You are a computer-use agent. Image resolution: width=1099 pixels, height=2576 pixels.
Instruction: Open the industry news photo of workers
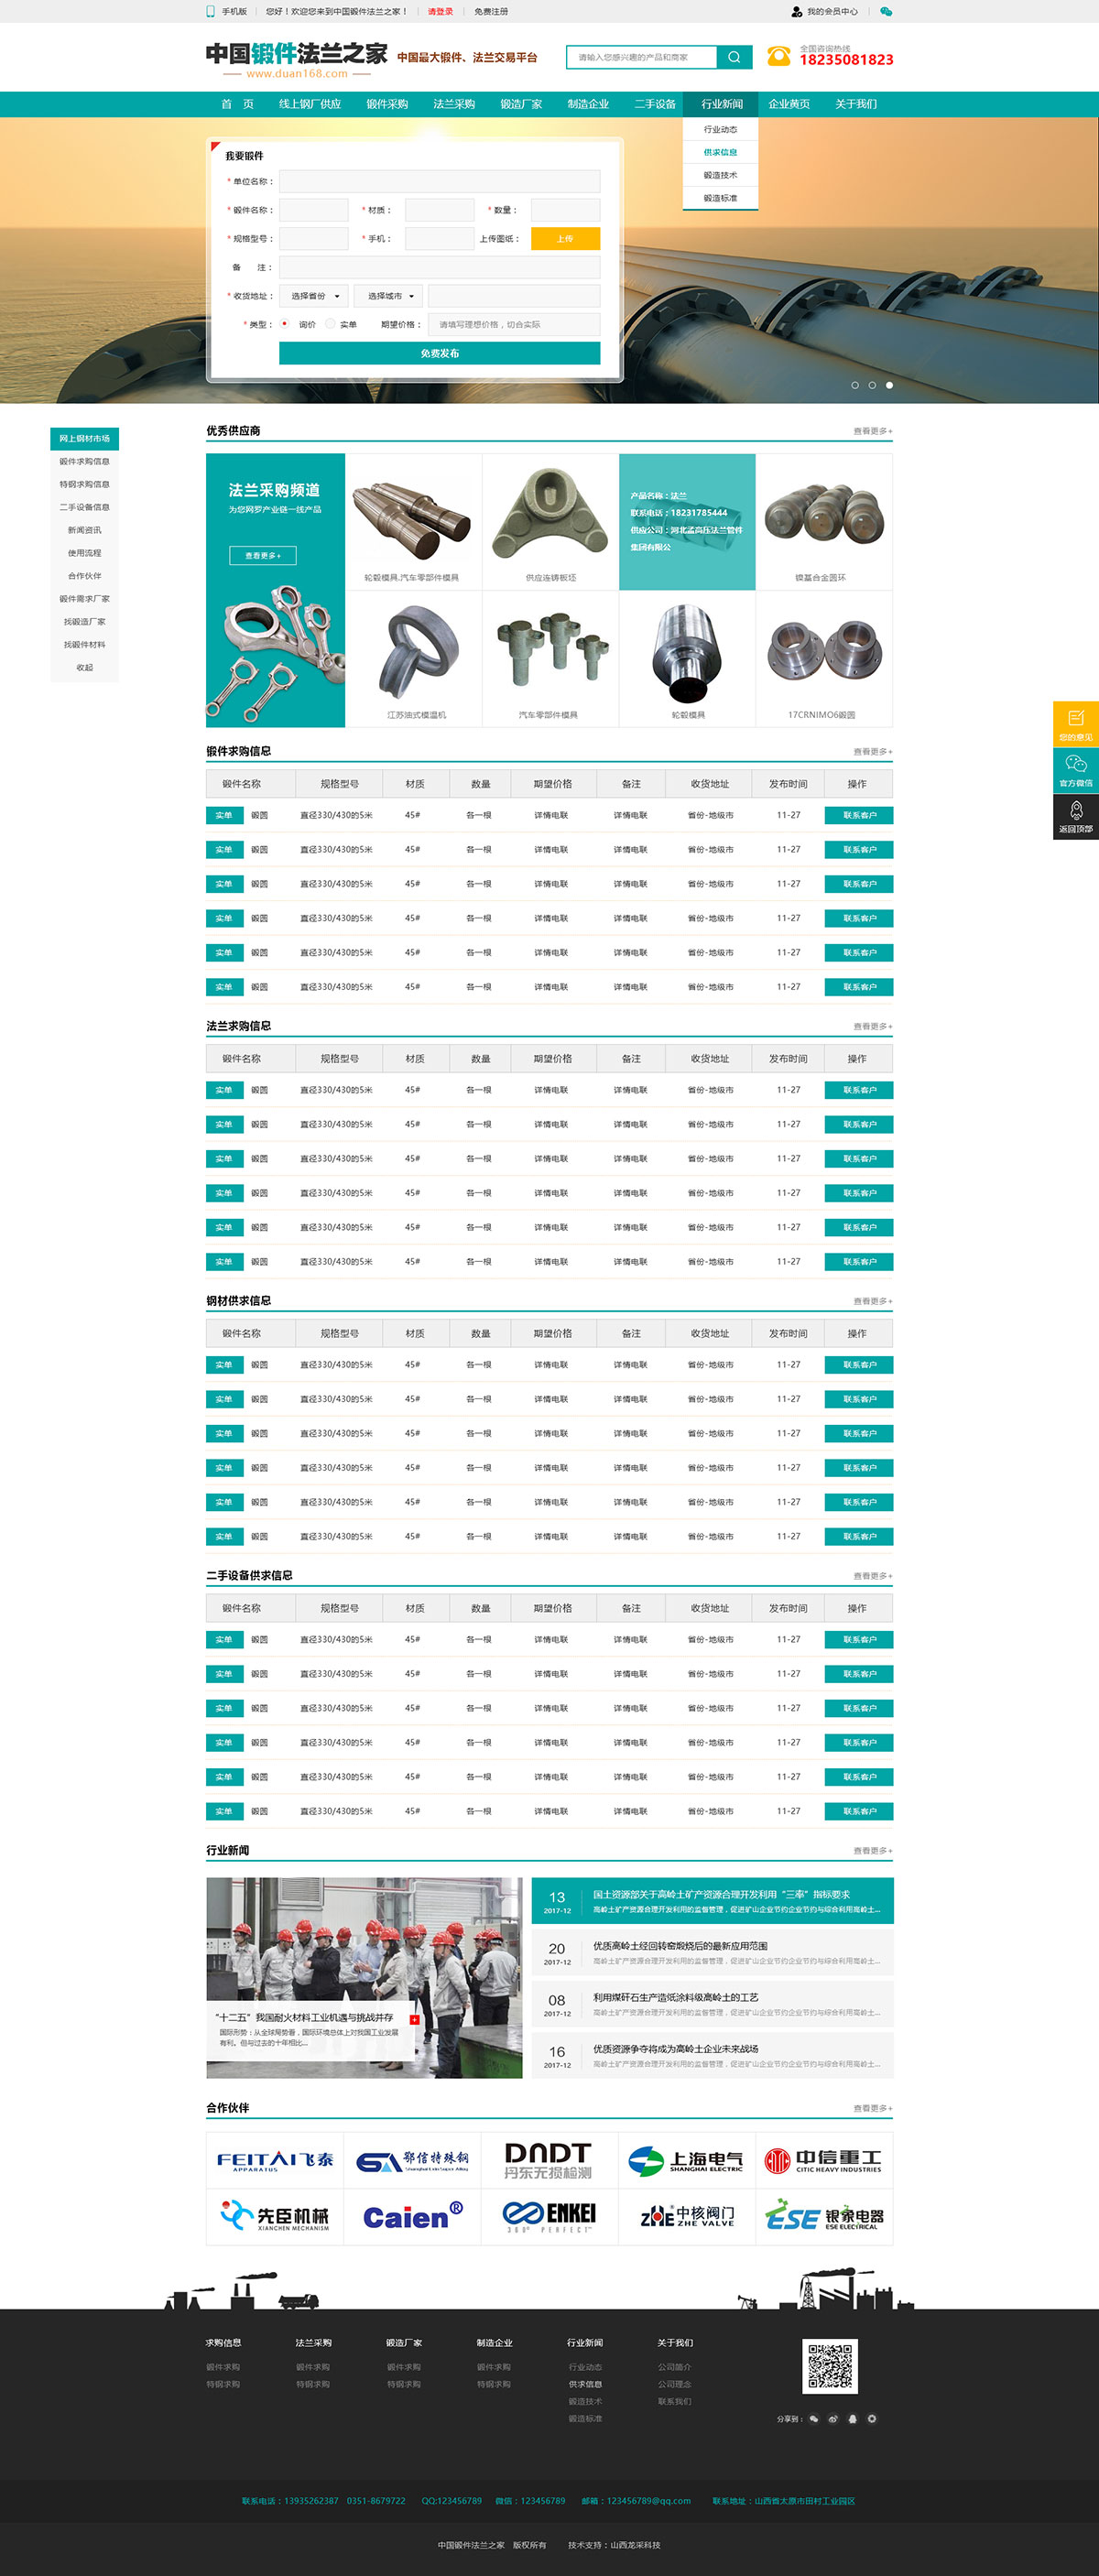tap(364, 1977)
